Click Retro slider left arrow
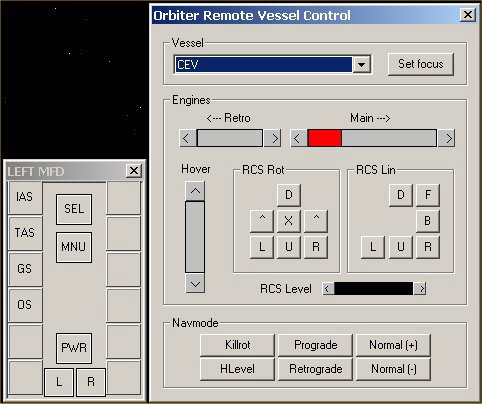 tap(187, 138)
